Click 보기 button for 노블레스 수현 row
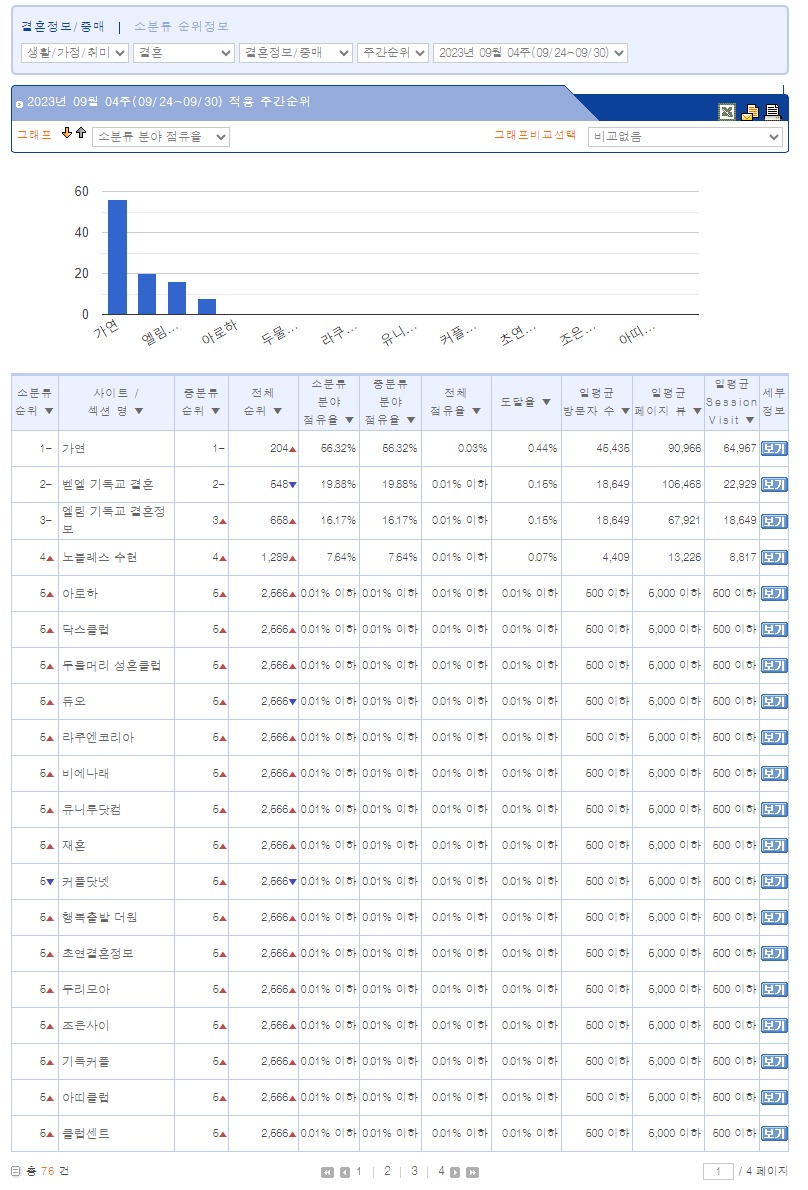 click(773, 557)
